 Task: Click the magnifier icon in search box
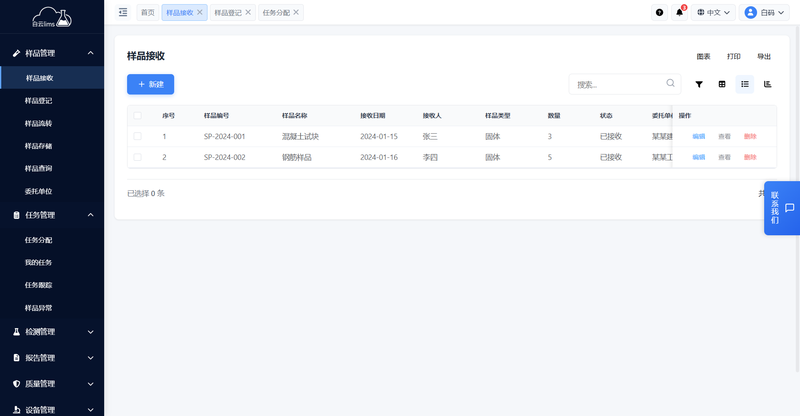pyautogui.click(x=670, y=84)
